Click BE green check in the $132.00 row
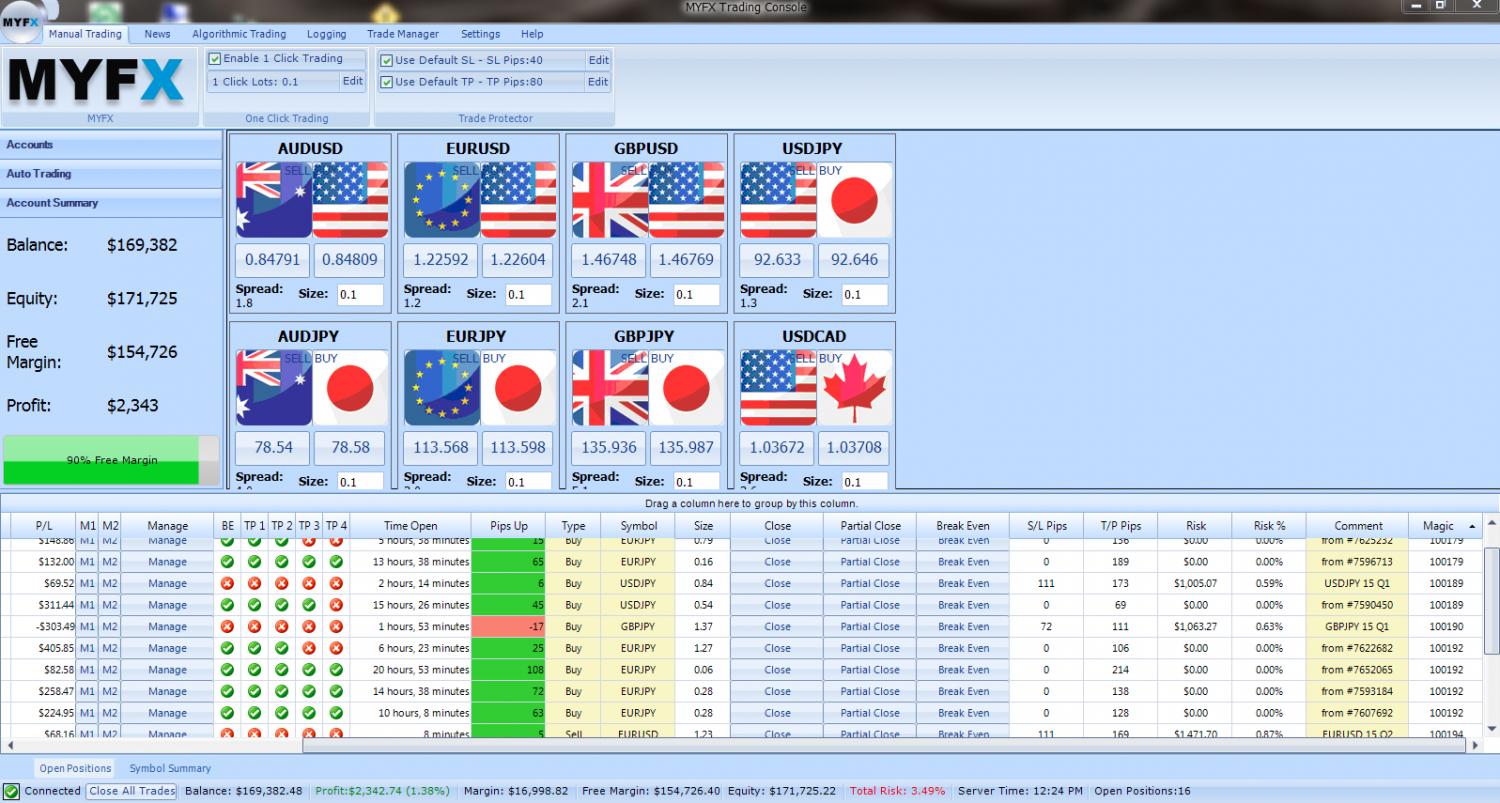This screenshot has height=803, width=1500. tap(227, 562)
